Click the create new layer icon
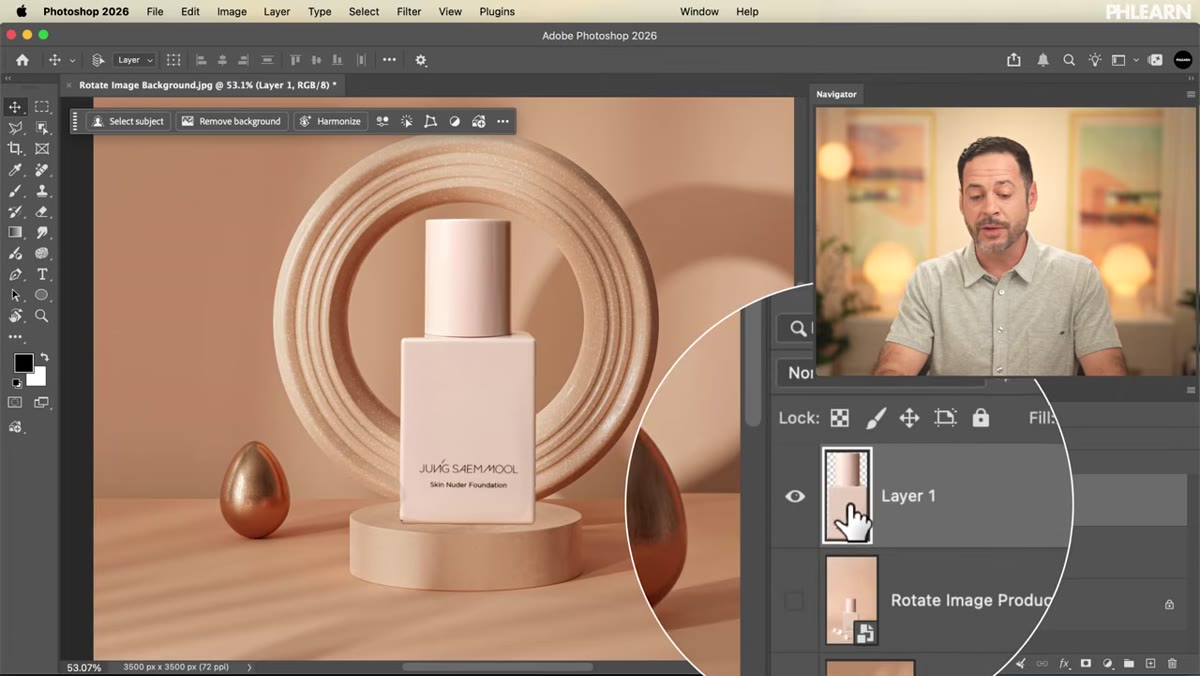The width and height of the screenshot is (1200, 676). click(x=1151, y=663)
